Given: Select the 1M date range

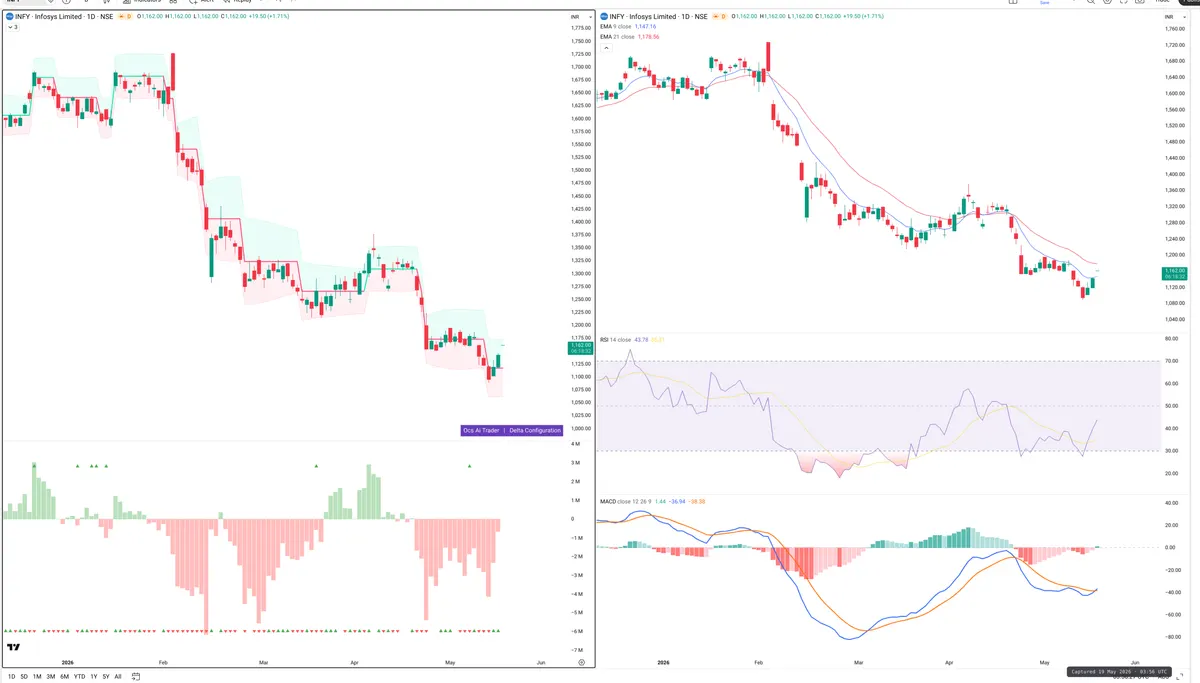Looking at the screenshot, I should click(x=37, y=677).
